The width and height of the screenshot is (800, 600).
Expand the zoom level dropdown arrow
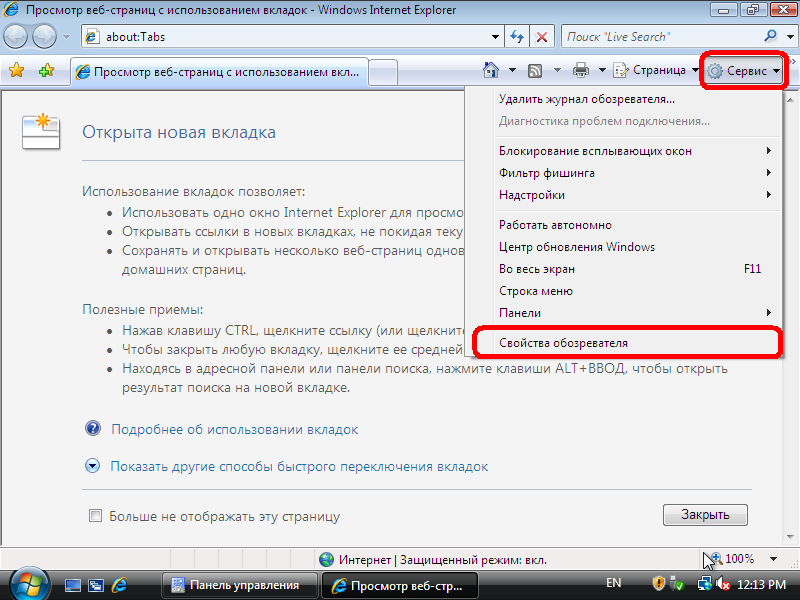coord(773,559)
